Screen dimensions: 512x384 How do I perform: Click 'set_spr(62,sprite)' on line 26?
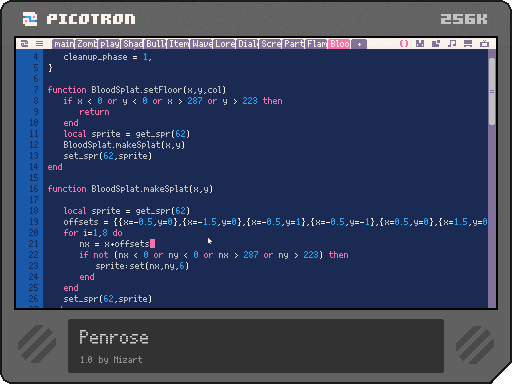coord(107,299)
